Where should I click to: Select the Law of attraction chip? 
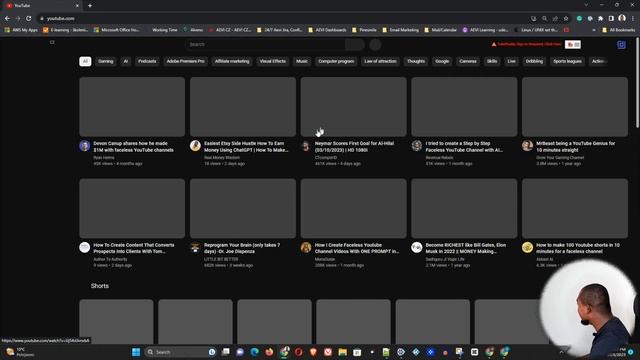[380, 61]
